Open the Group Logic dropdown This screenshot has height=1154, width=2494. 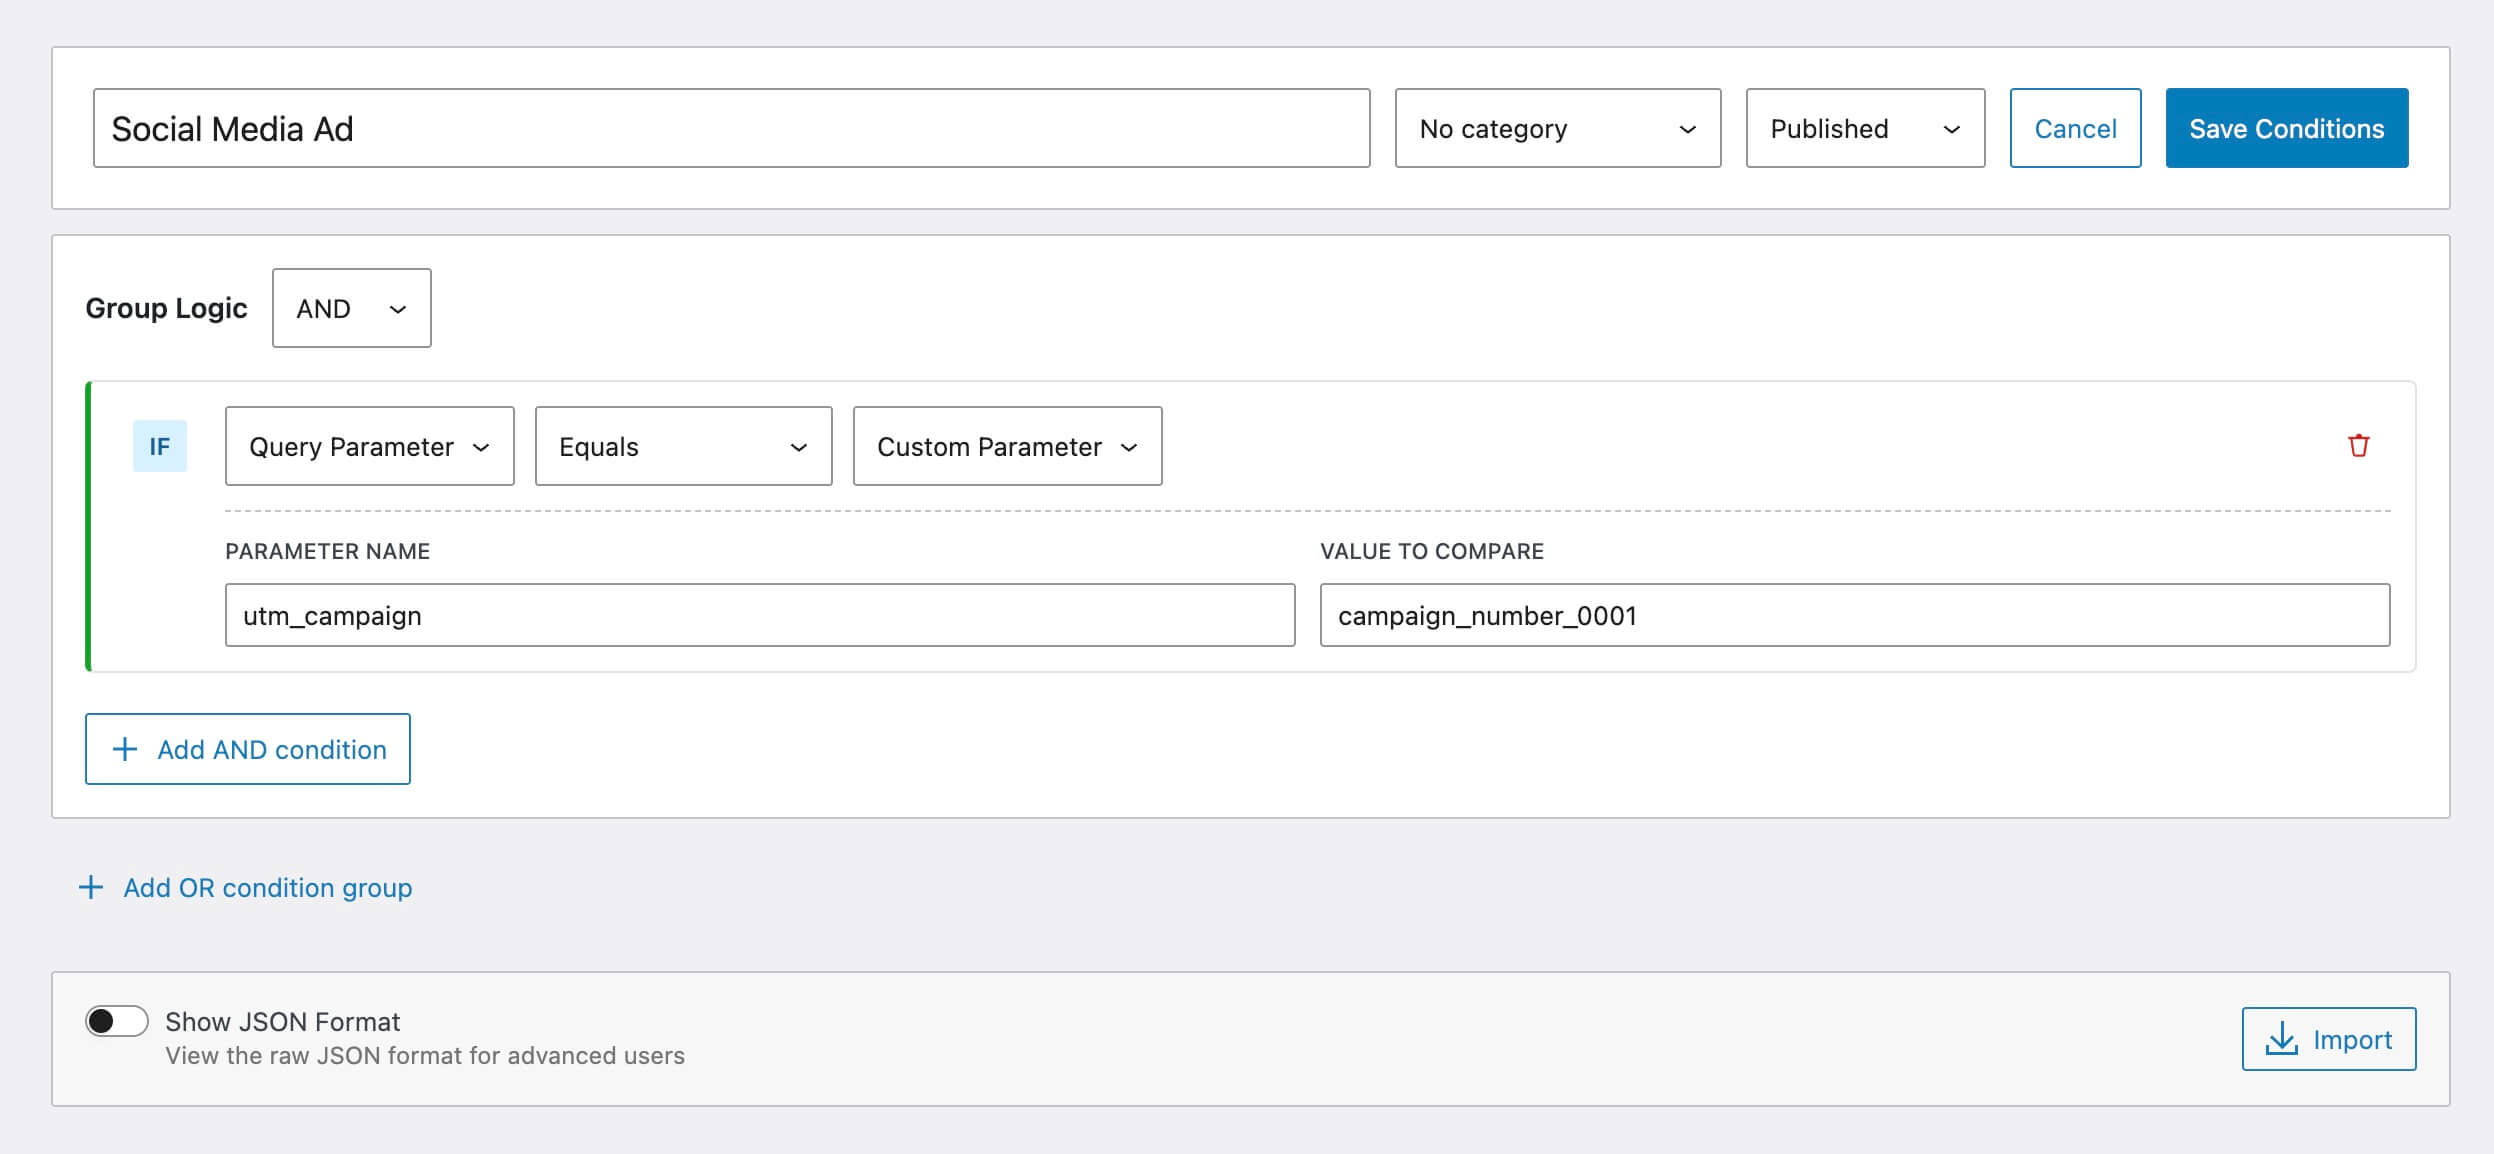351,308
